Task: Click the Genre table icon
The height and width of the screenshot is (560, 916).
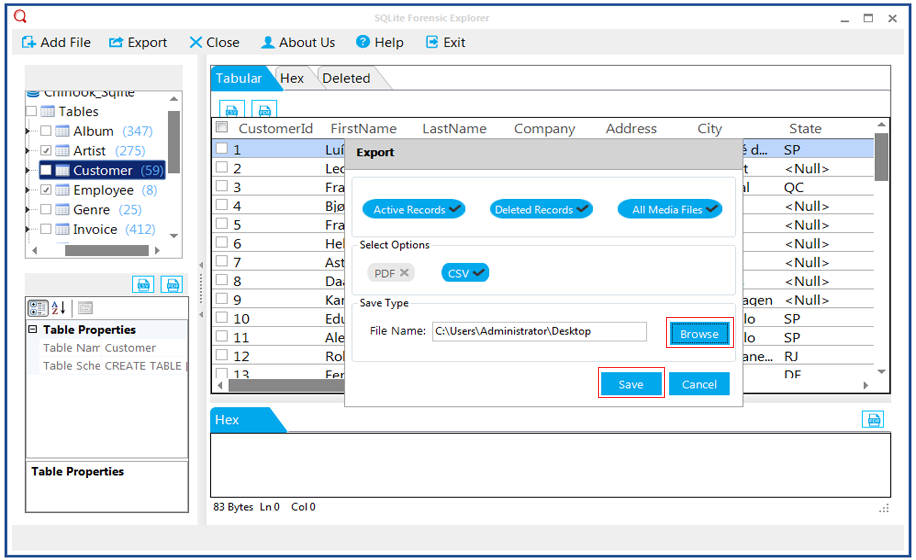Action: point(63,210)
